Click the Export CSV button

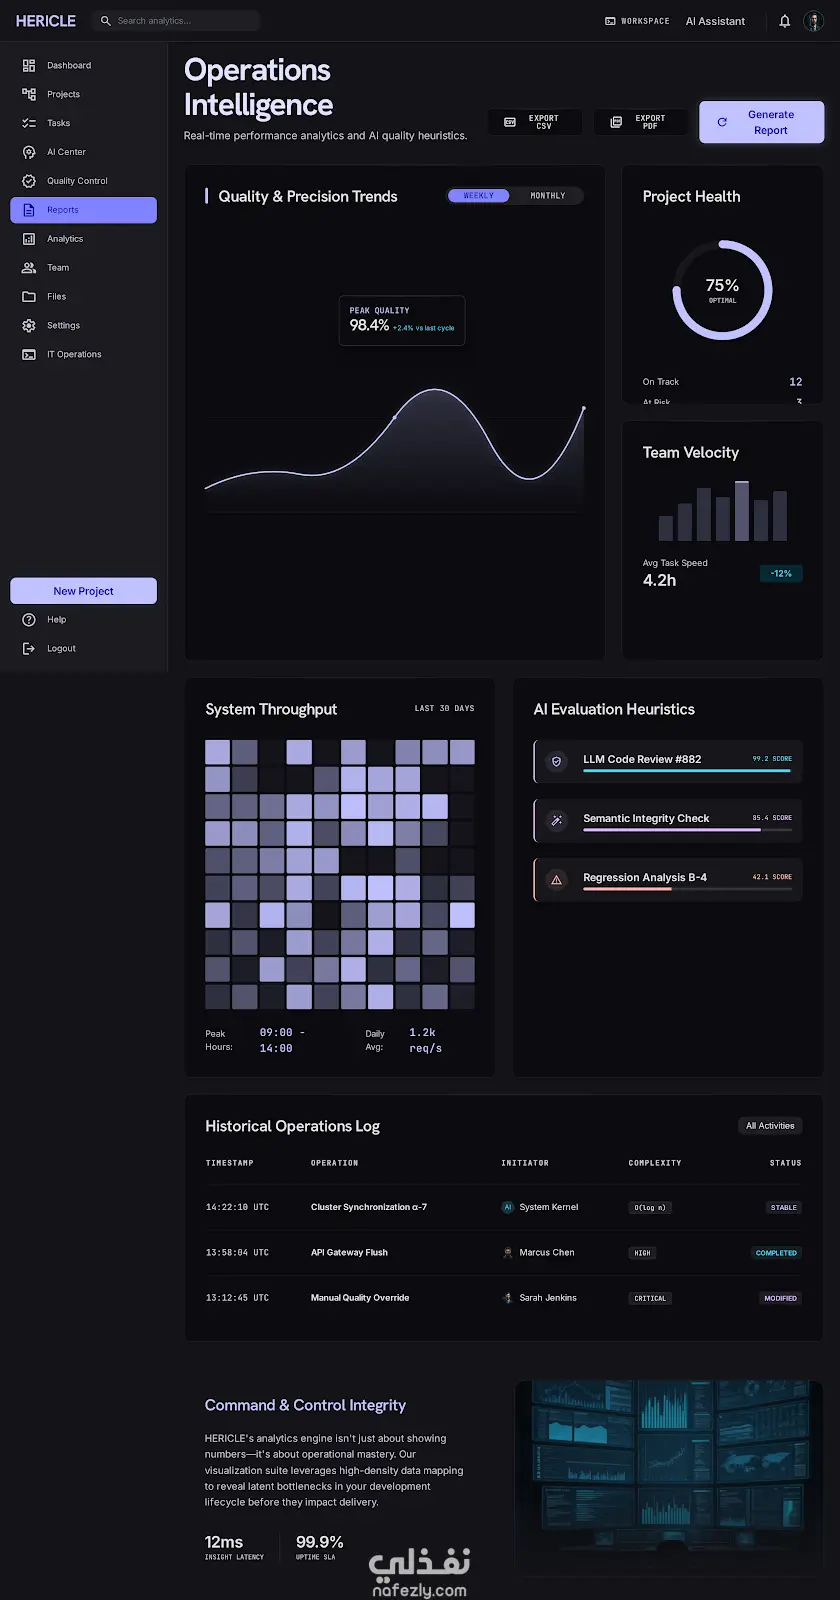(535, 122)
